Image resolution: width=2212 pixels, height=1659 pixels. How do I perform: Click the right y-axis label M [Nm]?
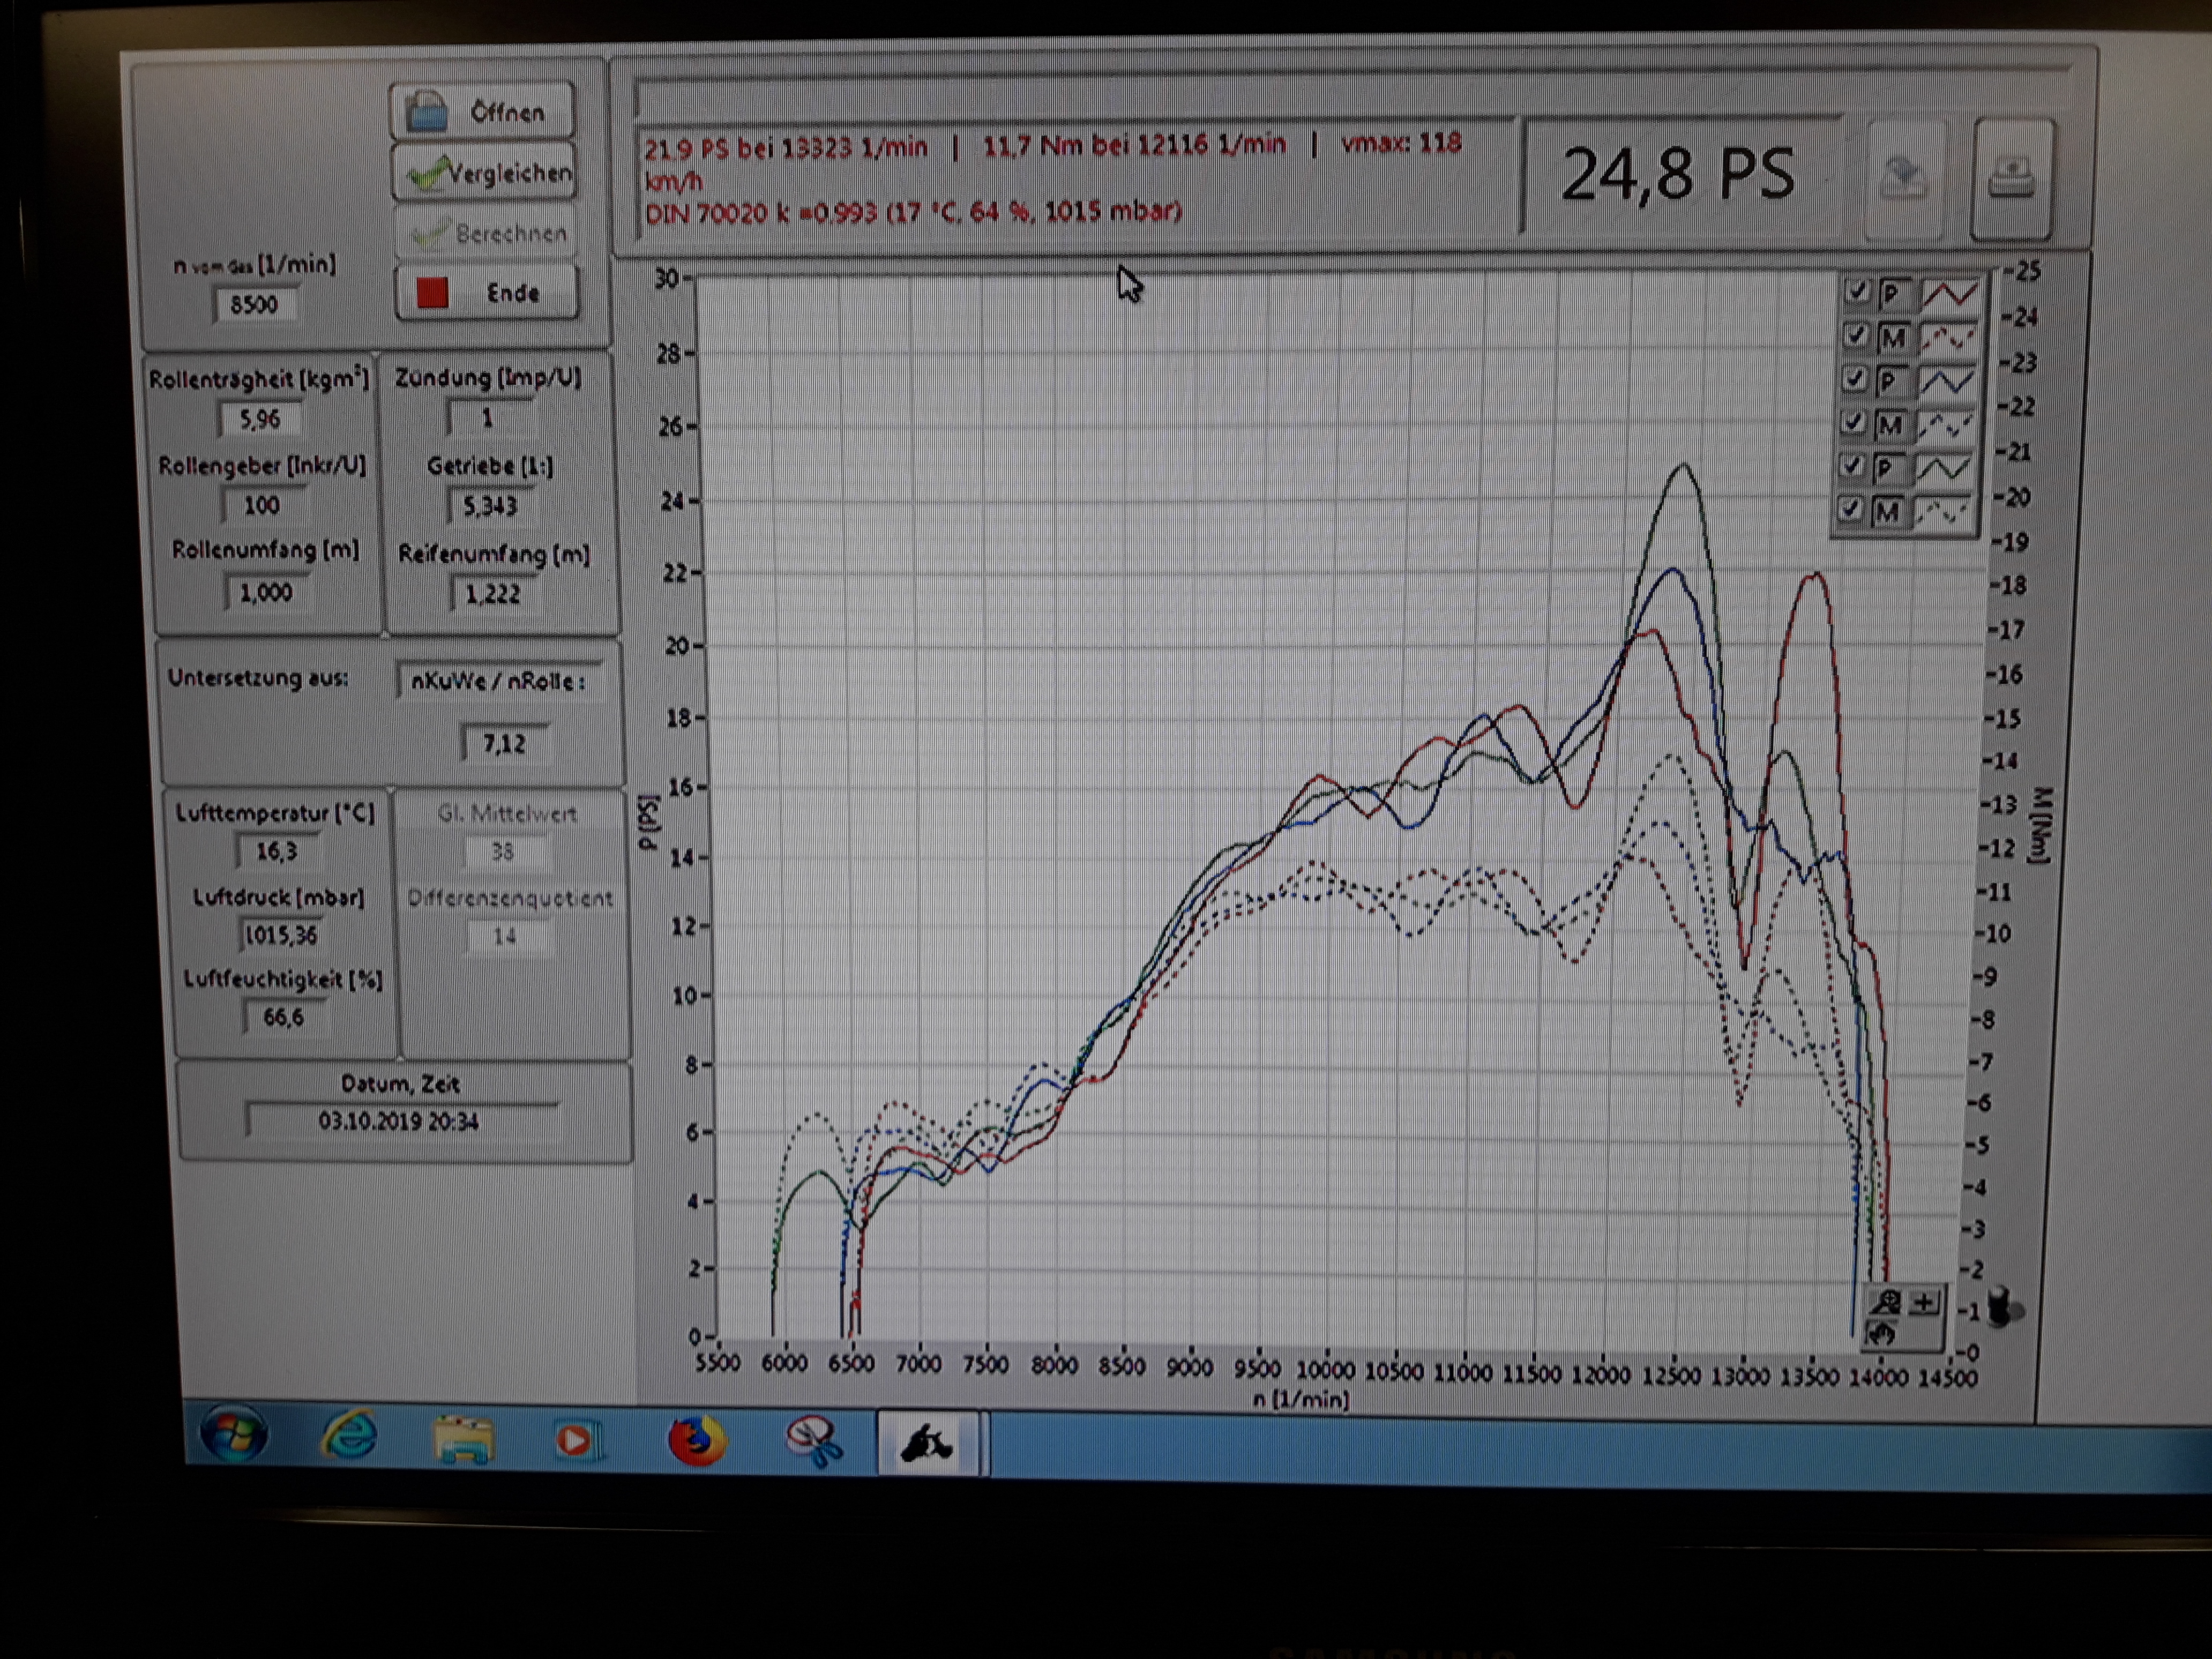pyautogui.click(x=2040, y=825)
